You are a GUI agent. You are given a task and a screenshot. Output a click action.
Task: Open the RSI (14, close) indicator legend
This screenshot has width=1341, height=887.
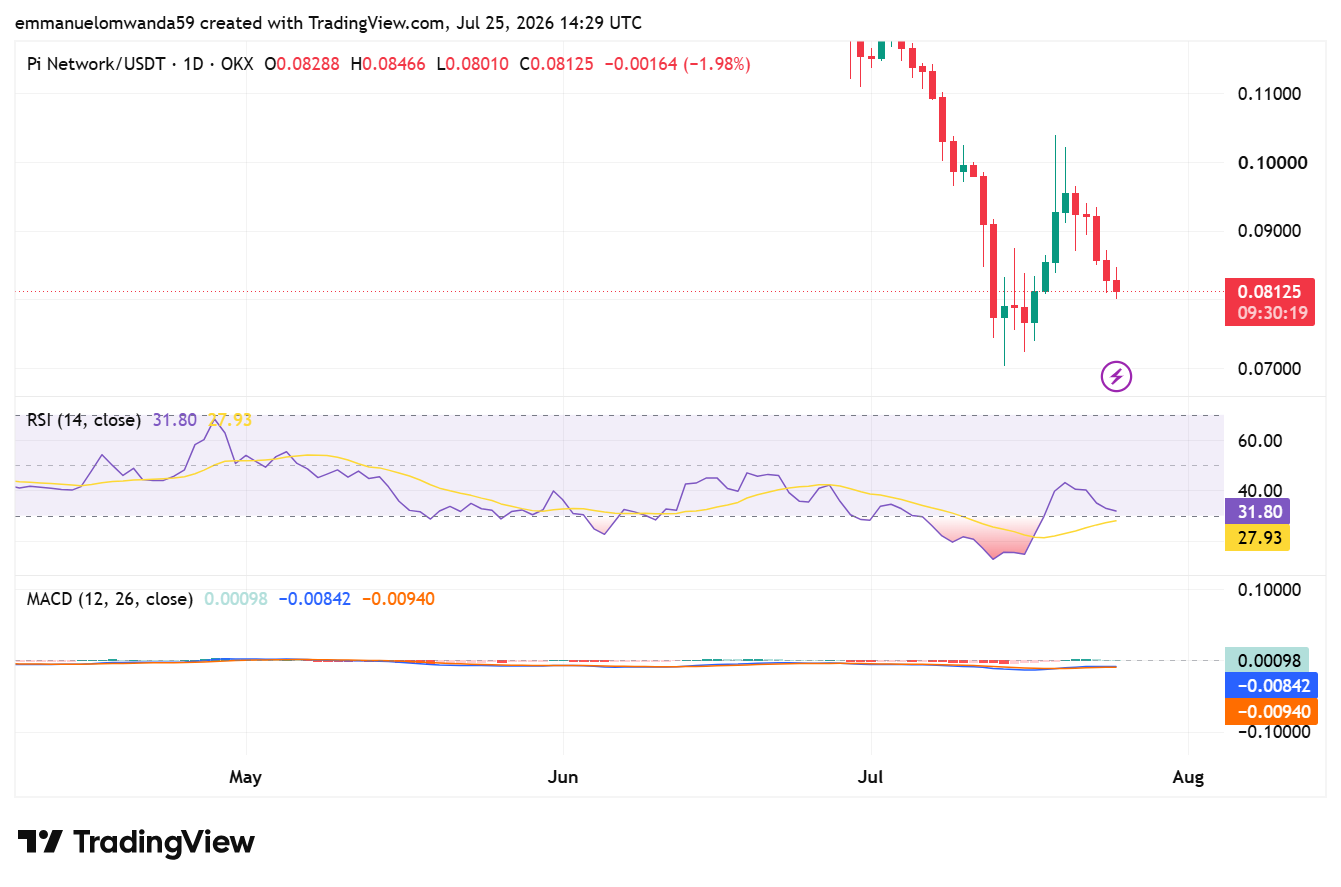coord(84,420)
